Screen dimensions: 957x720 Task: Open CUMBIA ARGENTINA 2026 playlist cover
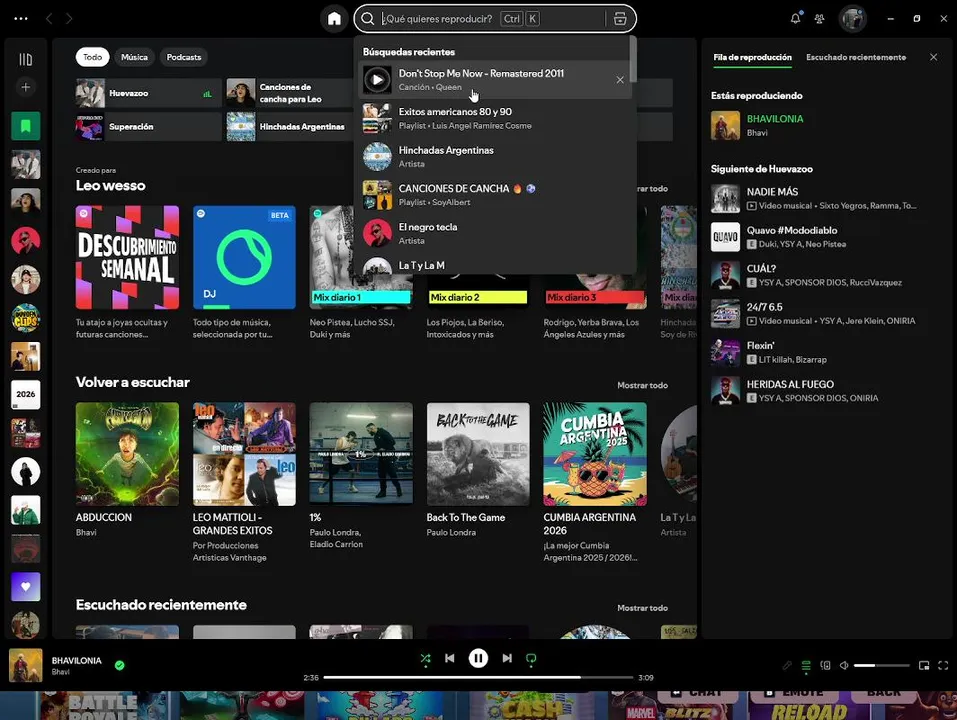click(595, 453)
